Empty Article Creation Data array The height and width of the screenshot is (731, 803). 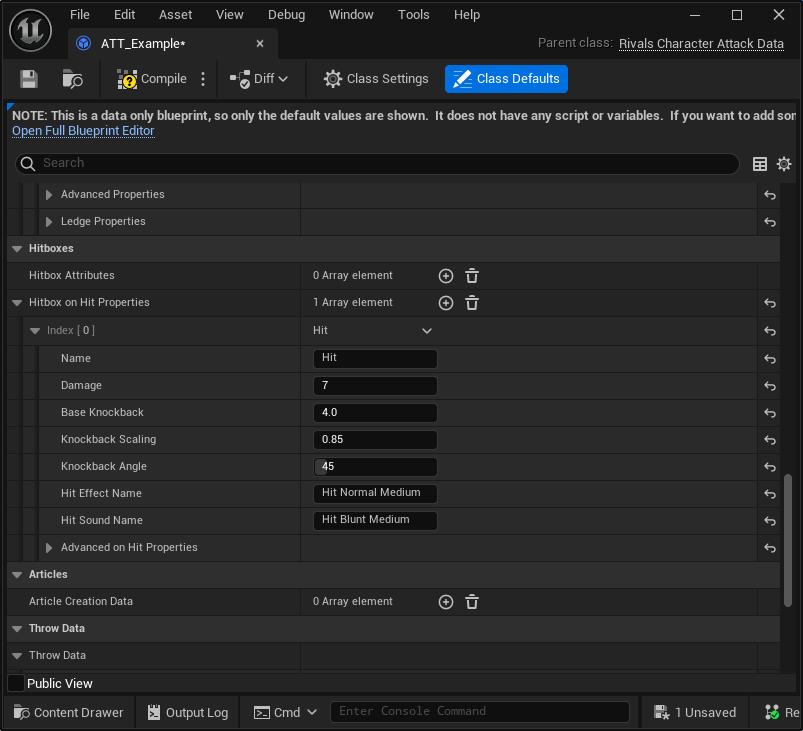(x=472, y=602)
